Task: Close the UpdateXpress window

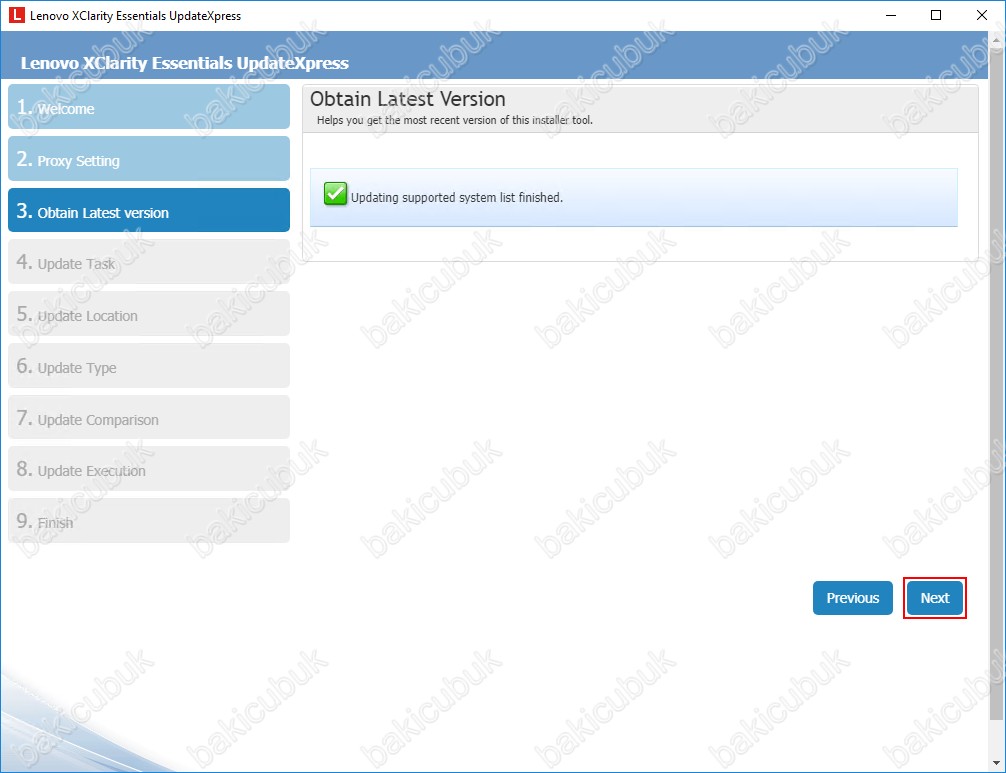Action: [x=982, y=15]
